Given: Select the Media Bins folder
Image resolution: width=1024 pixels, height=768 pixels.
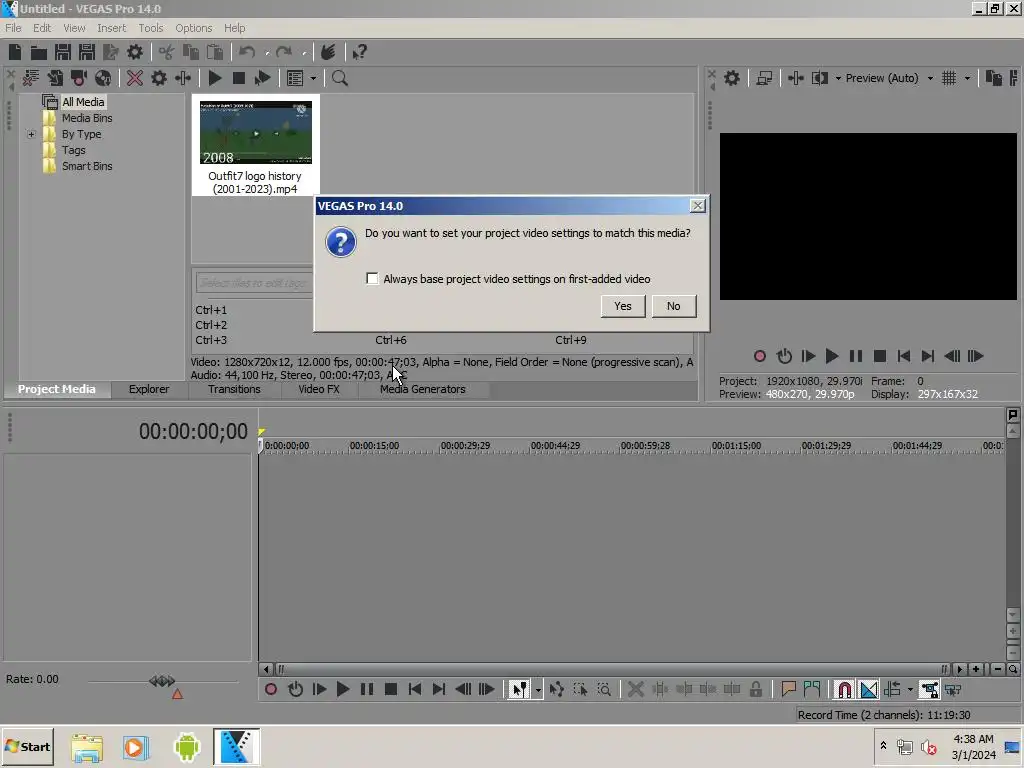Looking at the screenshot, I should 87,118.
